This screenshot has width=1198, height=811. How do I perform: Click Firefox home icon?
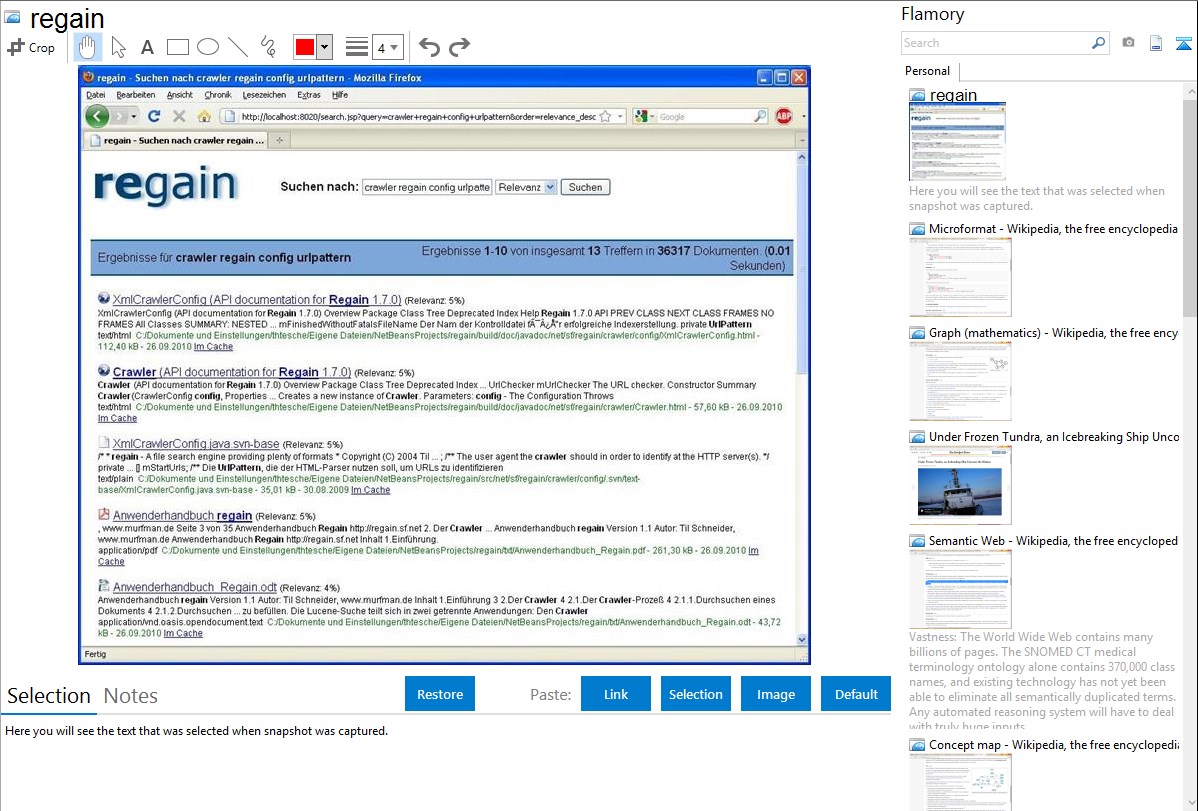coord(204,116)
